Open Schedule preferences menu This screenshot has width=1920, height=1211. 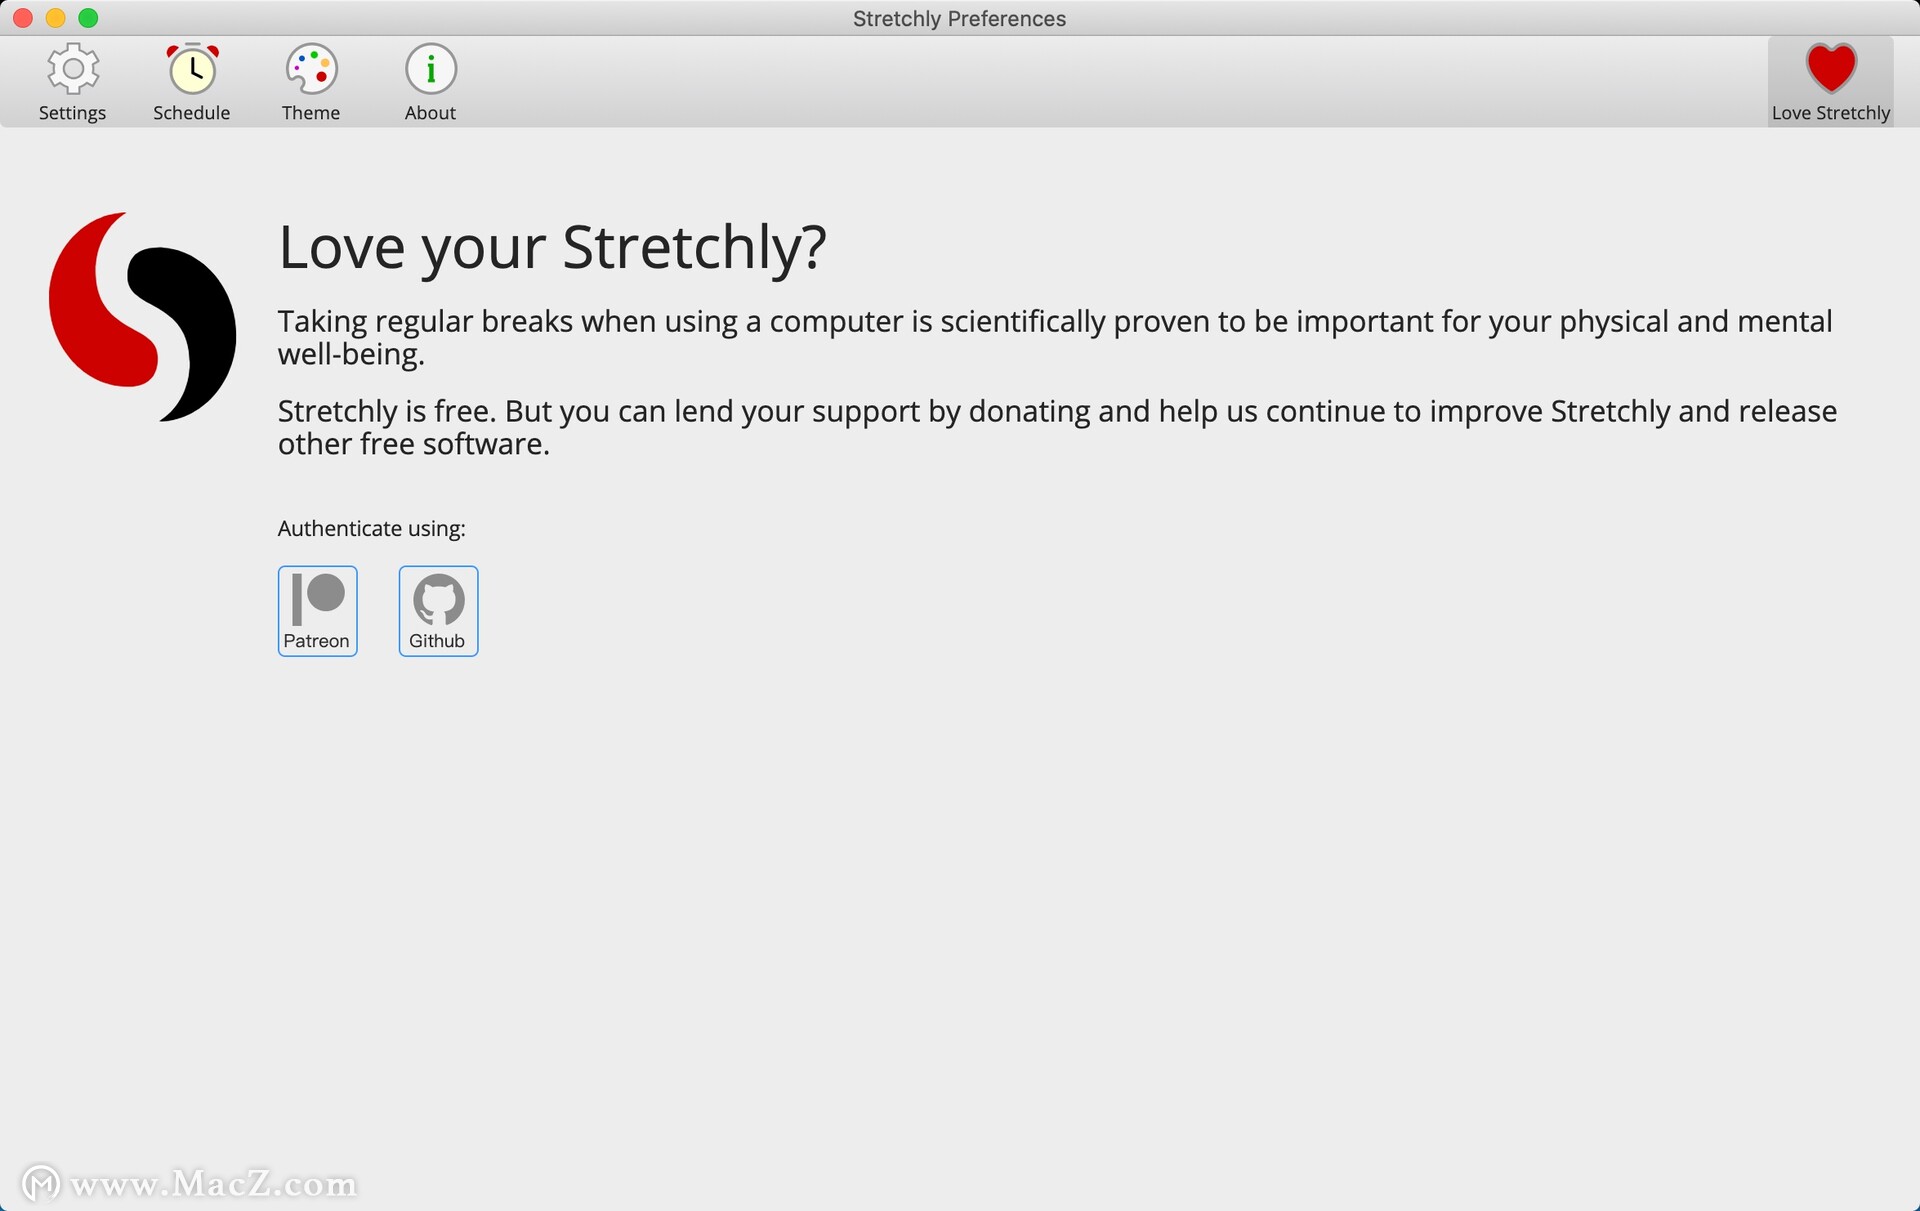191,80
